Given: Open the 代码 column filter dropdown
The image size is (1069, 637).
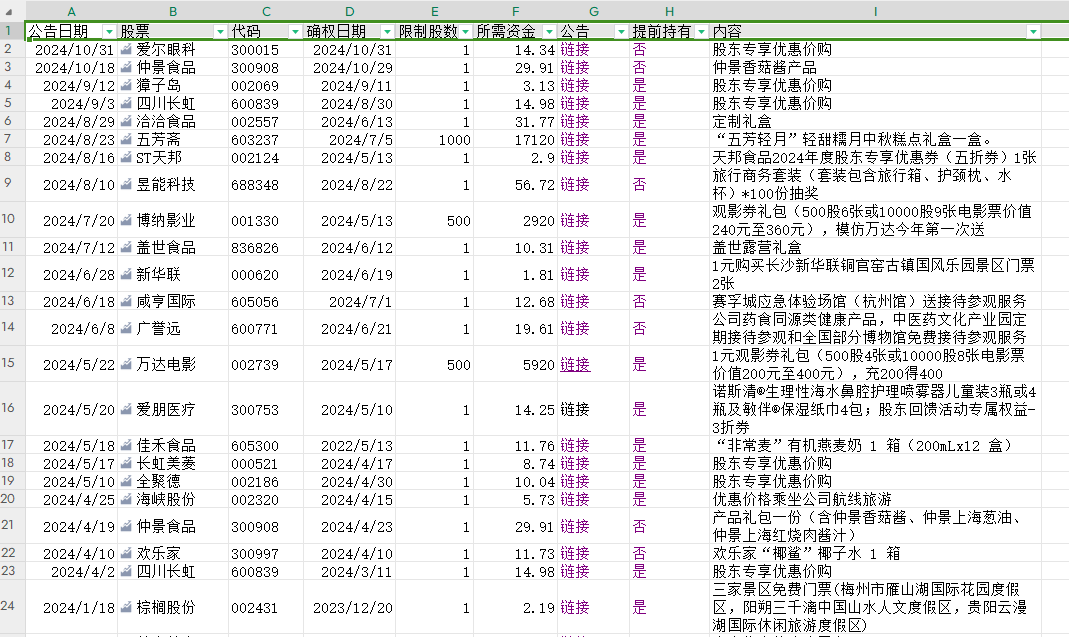Looking at the screenshot, I should (x=295, y=31).
